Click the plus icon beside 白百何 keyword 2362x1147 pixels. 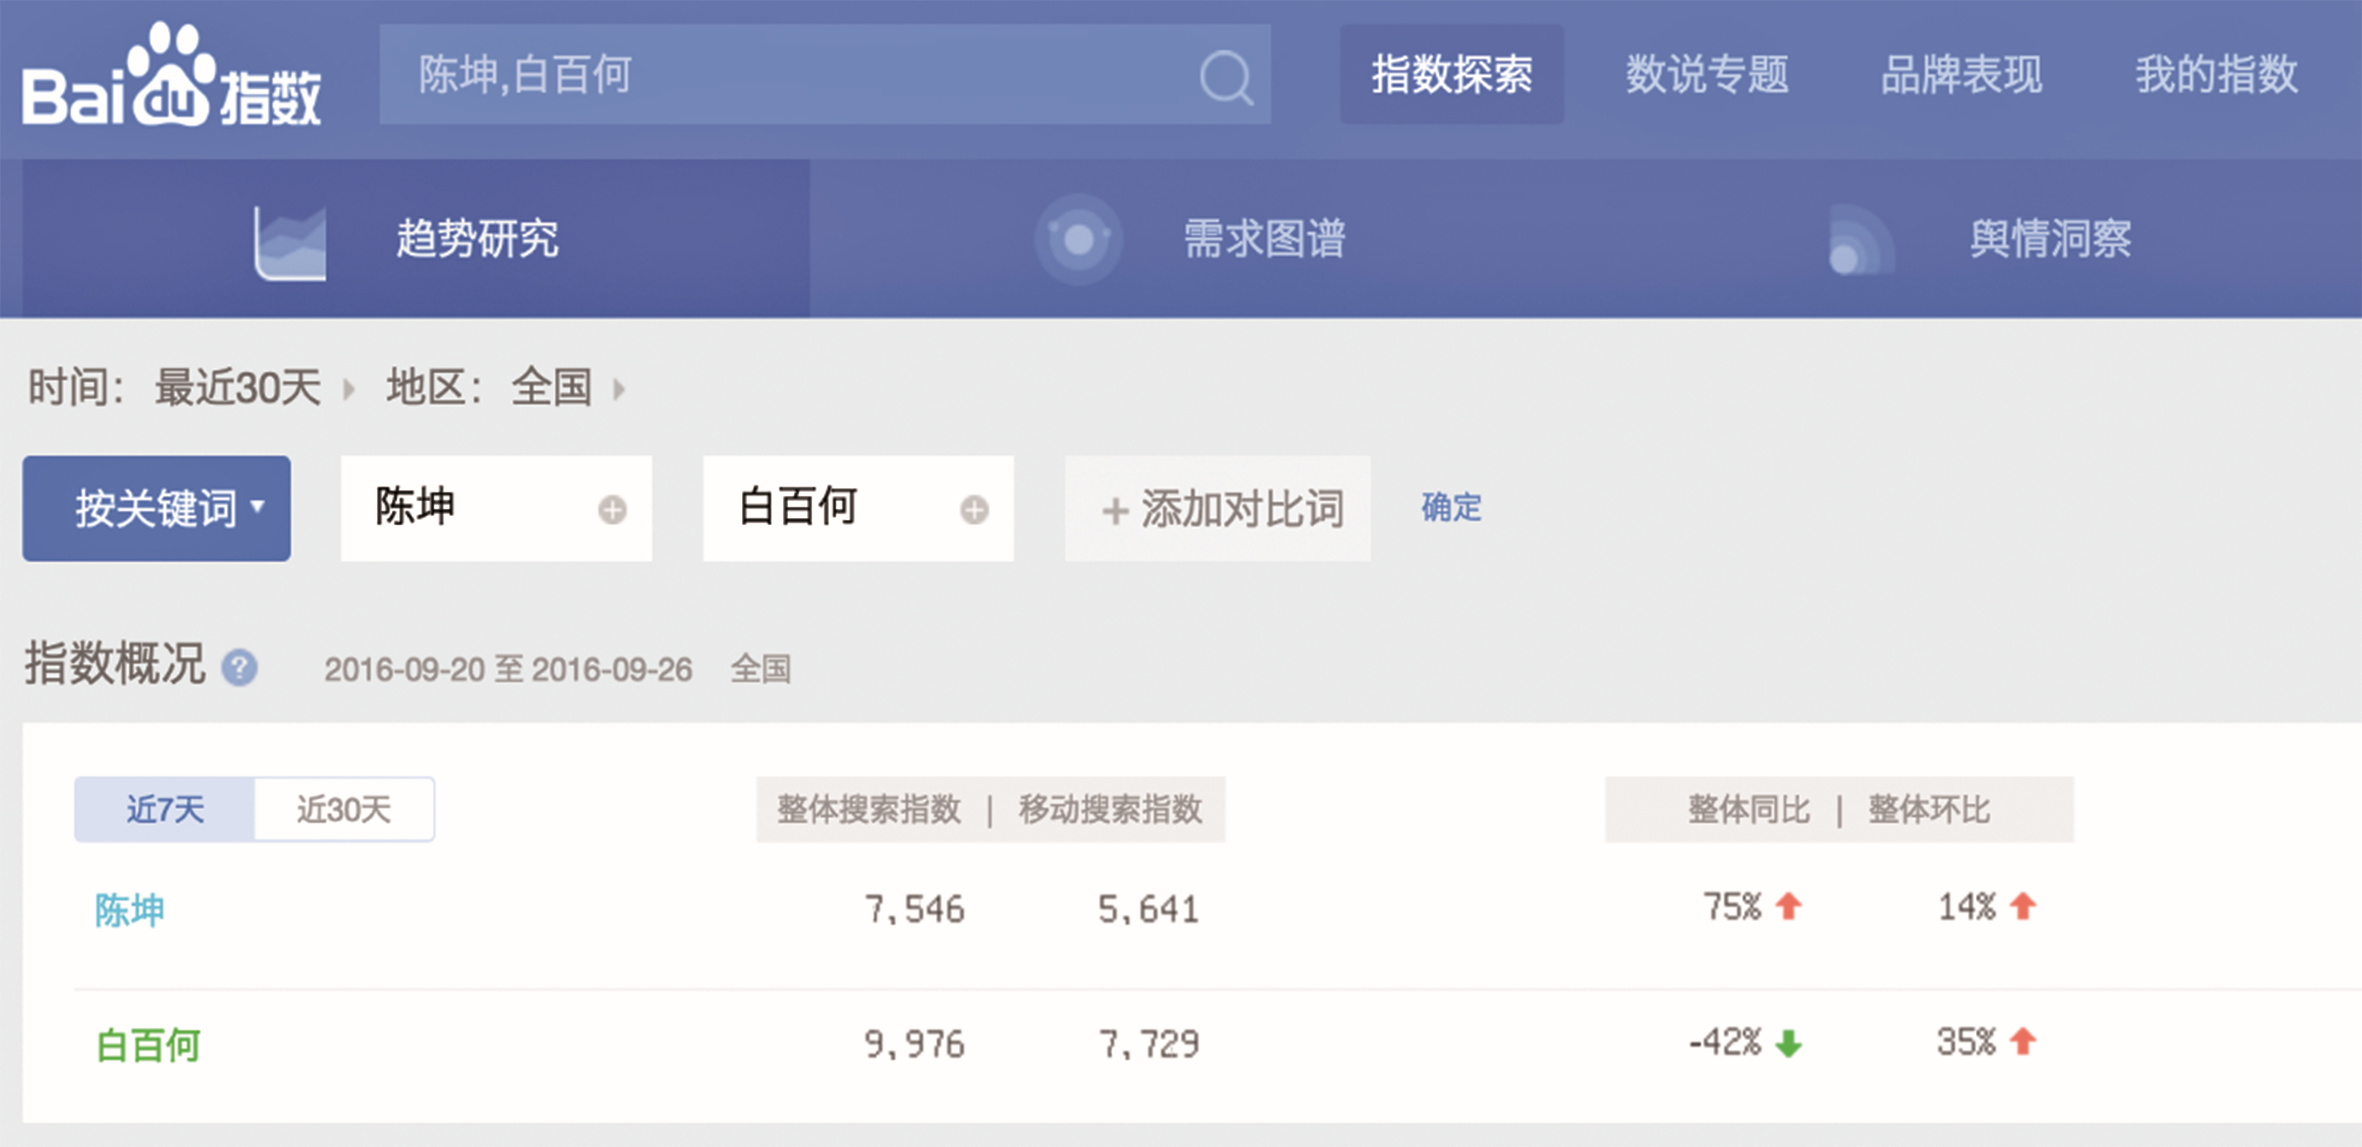tap(974, 510)
